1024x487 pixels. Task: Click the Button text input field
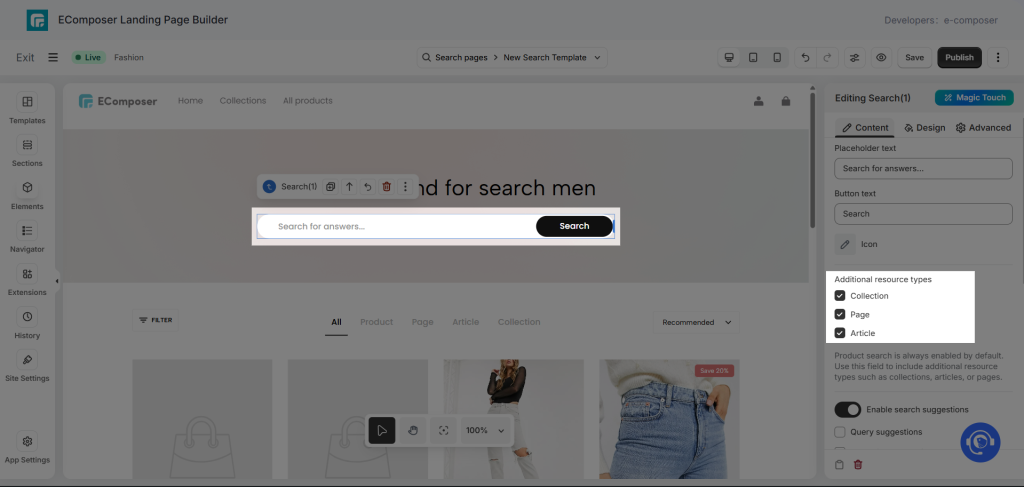click(x=923, y=214)
